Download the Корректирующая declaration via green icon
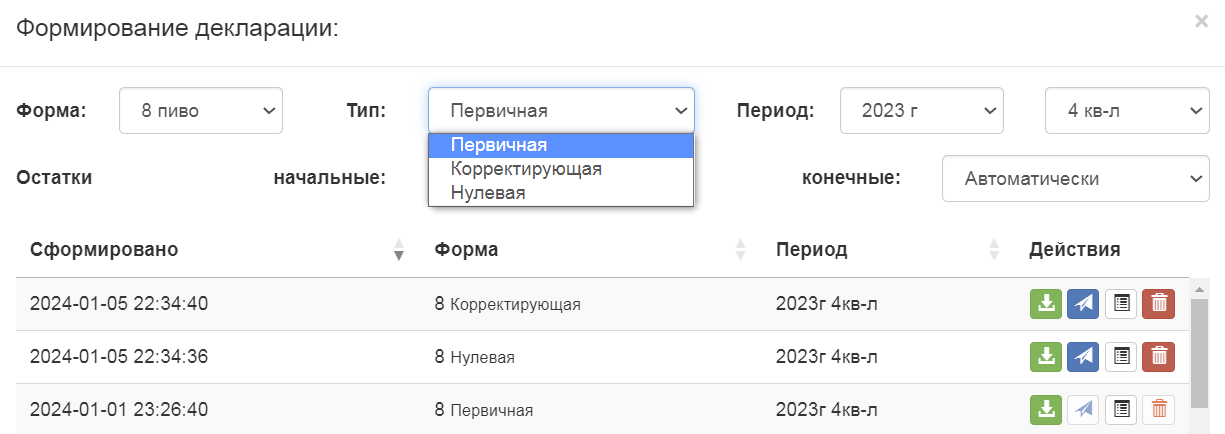This screenshot has height=434, width=1225. pos(1045,303)
